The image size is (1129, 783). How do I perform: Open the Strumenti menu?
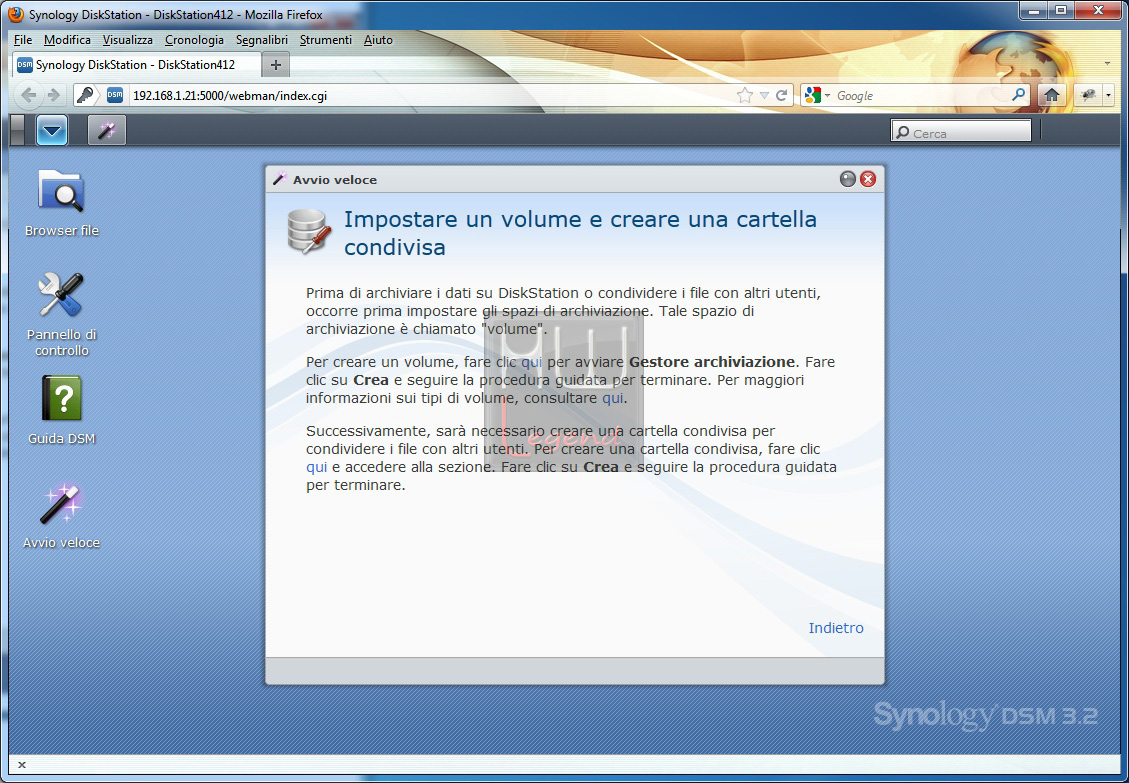[x=325, y=40]
